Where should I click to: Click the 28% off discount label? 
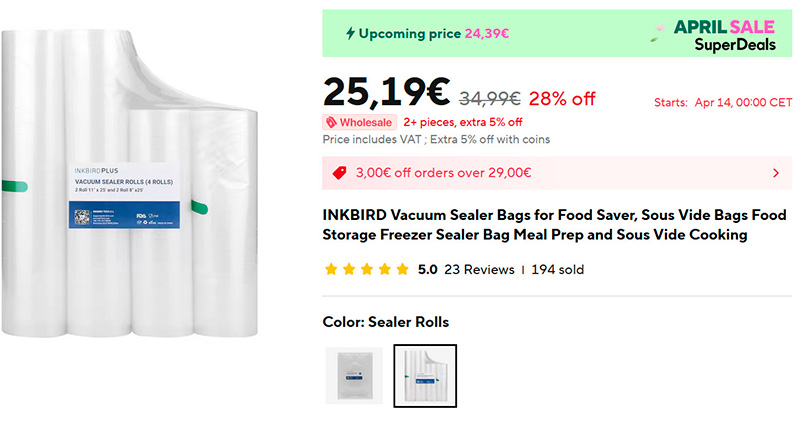tap(562, 98)
